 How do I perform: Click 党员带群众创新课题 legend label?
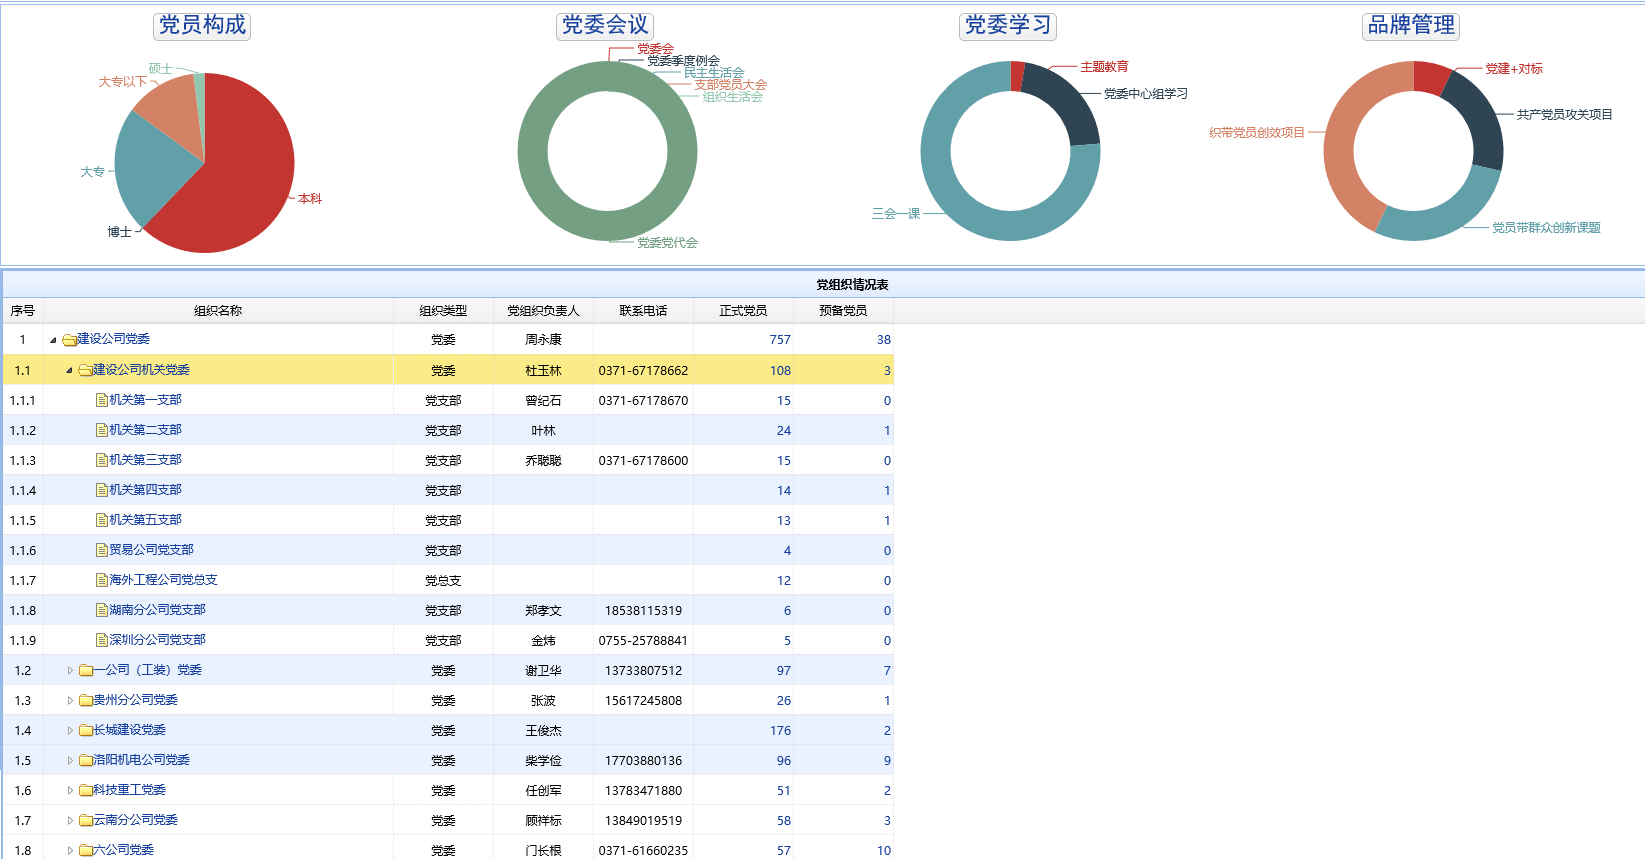pos(1546,228)
